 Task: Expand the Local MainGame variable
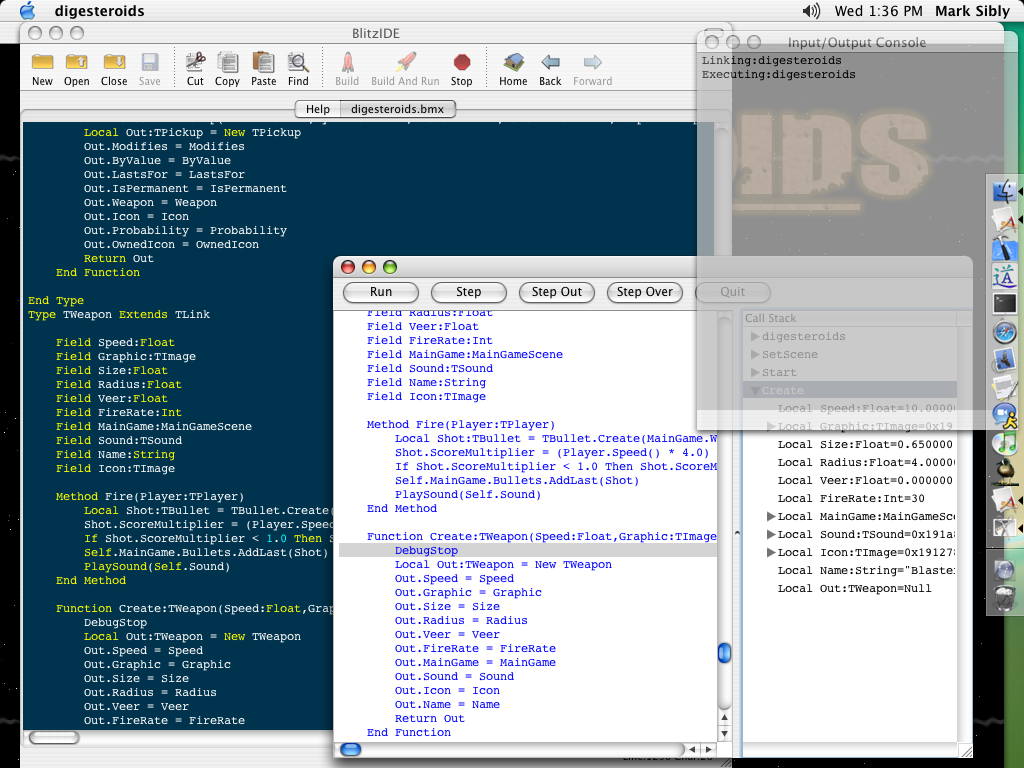click(771, 517)
